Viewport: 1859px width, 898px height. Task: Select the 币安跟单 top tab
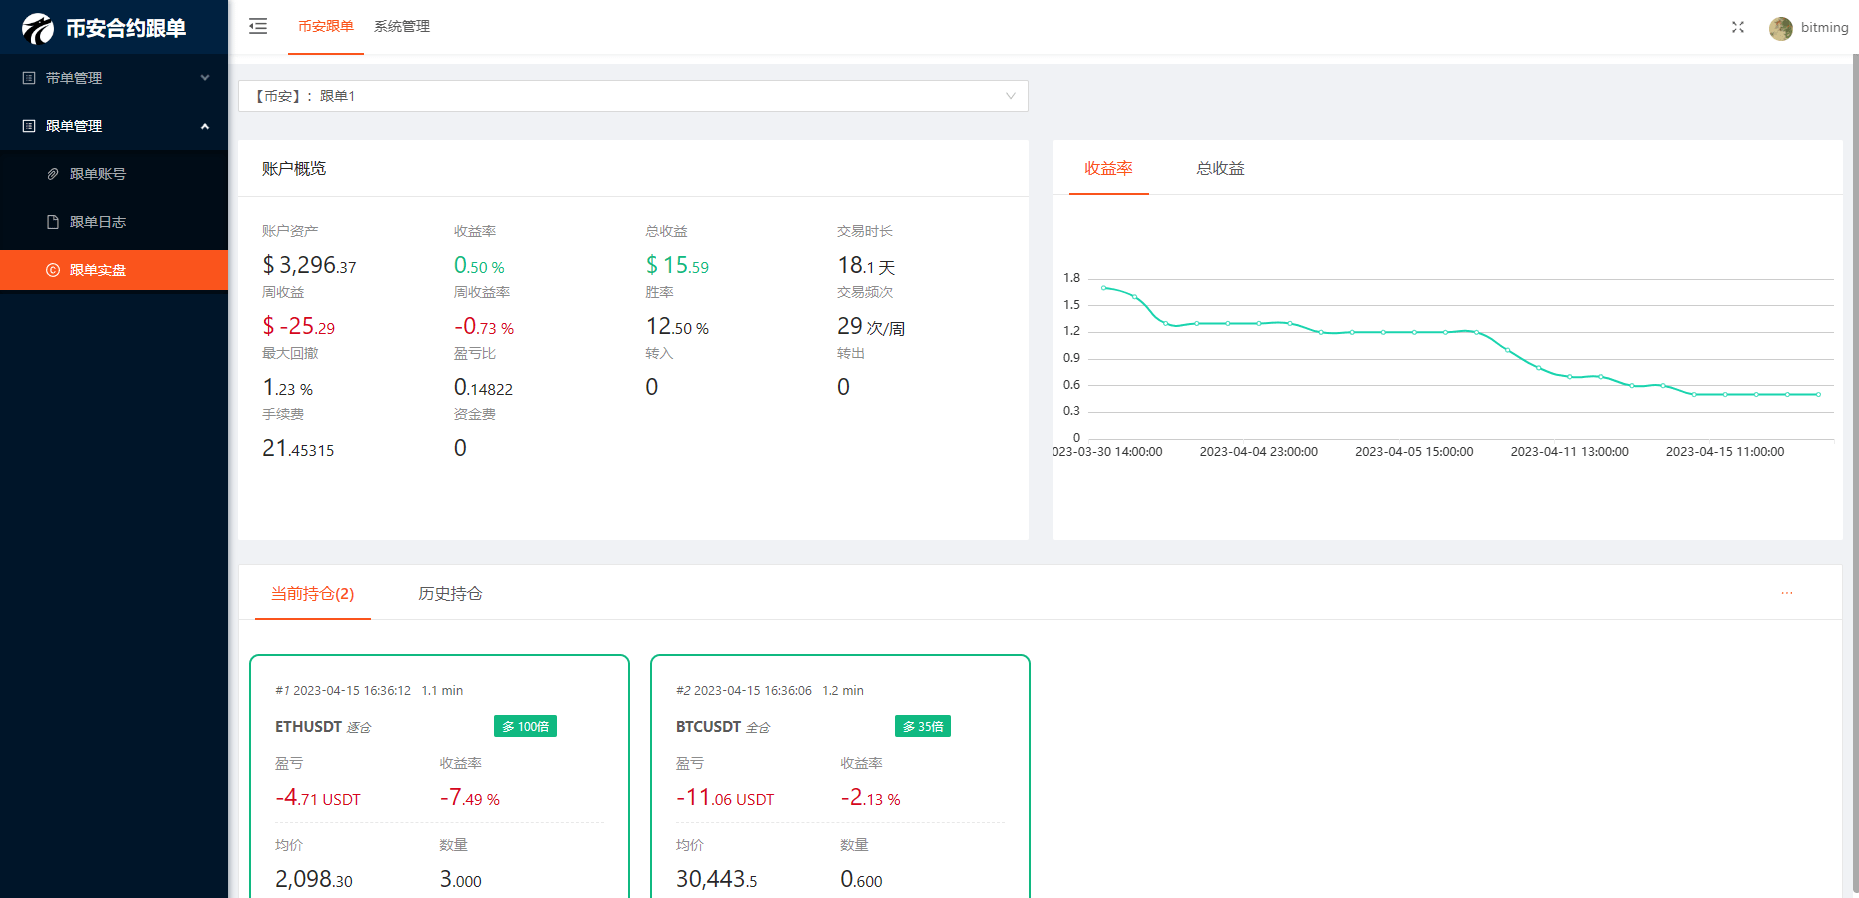pos(326,27)
